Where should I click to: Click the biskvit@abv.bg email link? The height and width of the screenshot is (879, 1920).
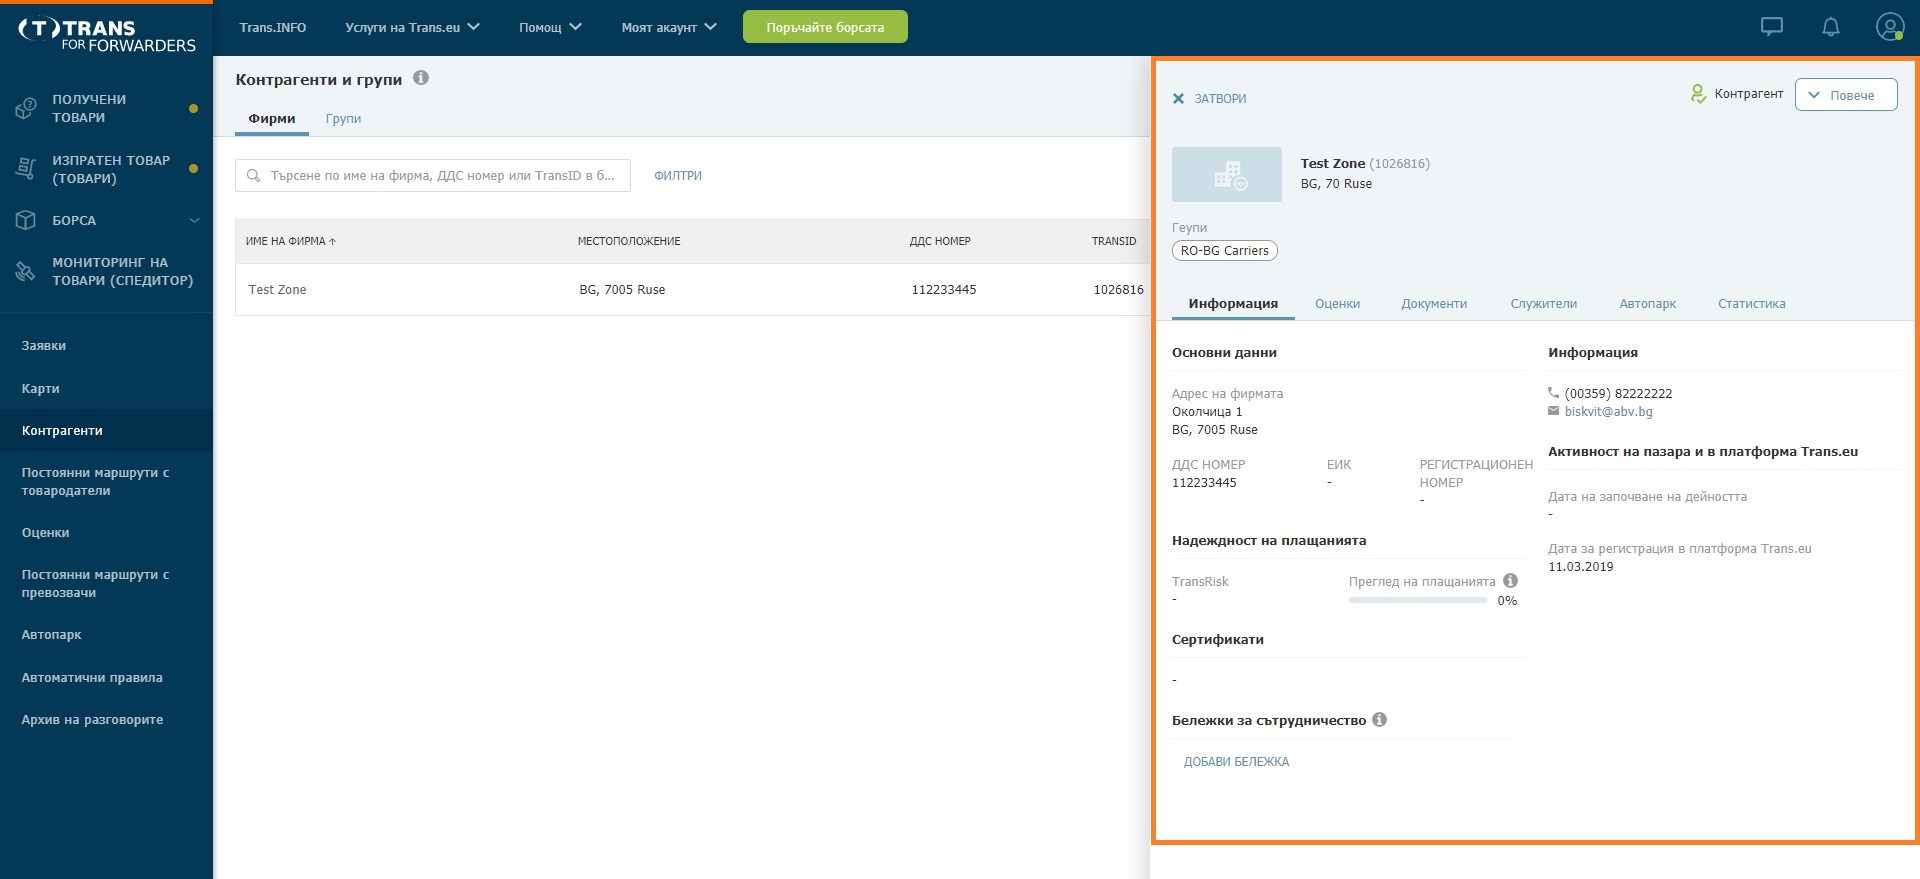(x=1608, y=411)
